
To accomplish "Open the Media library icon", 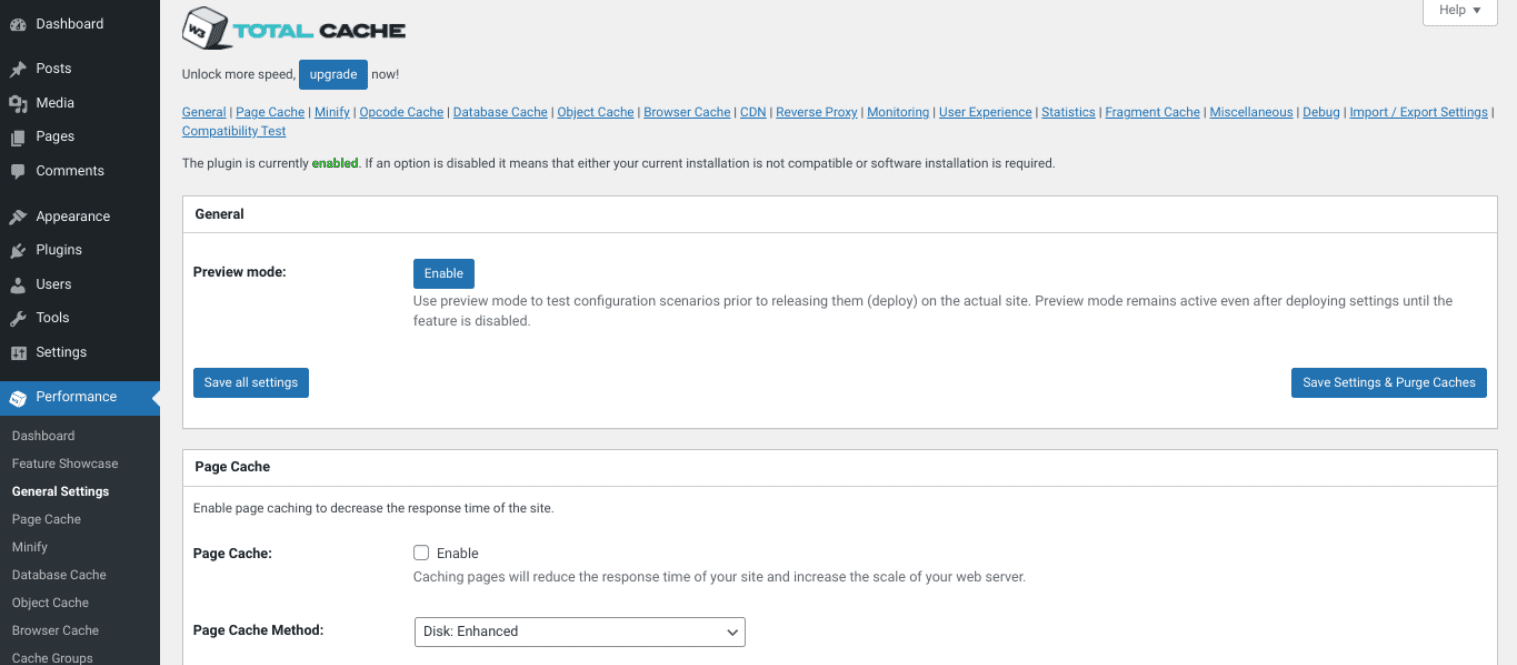I will (x=18, y=102).
